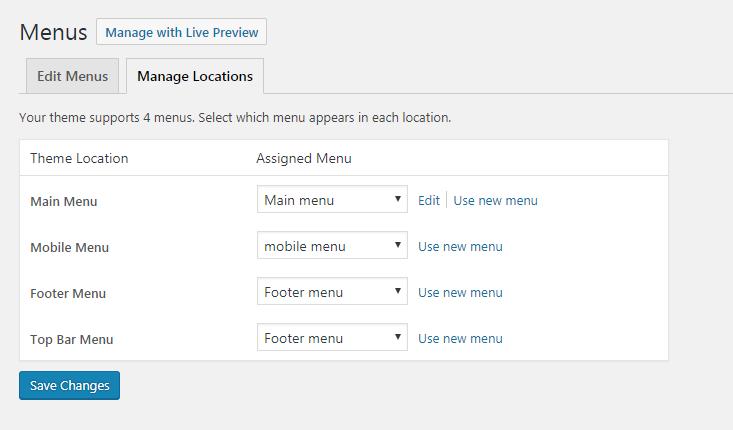Click the Mobile Menu theme location label
This screenshot has height=430, width=733.
click(69, 247)
